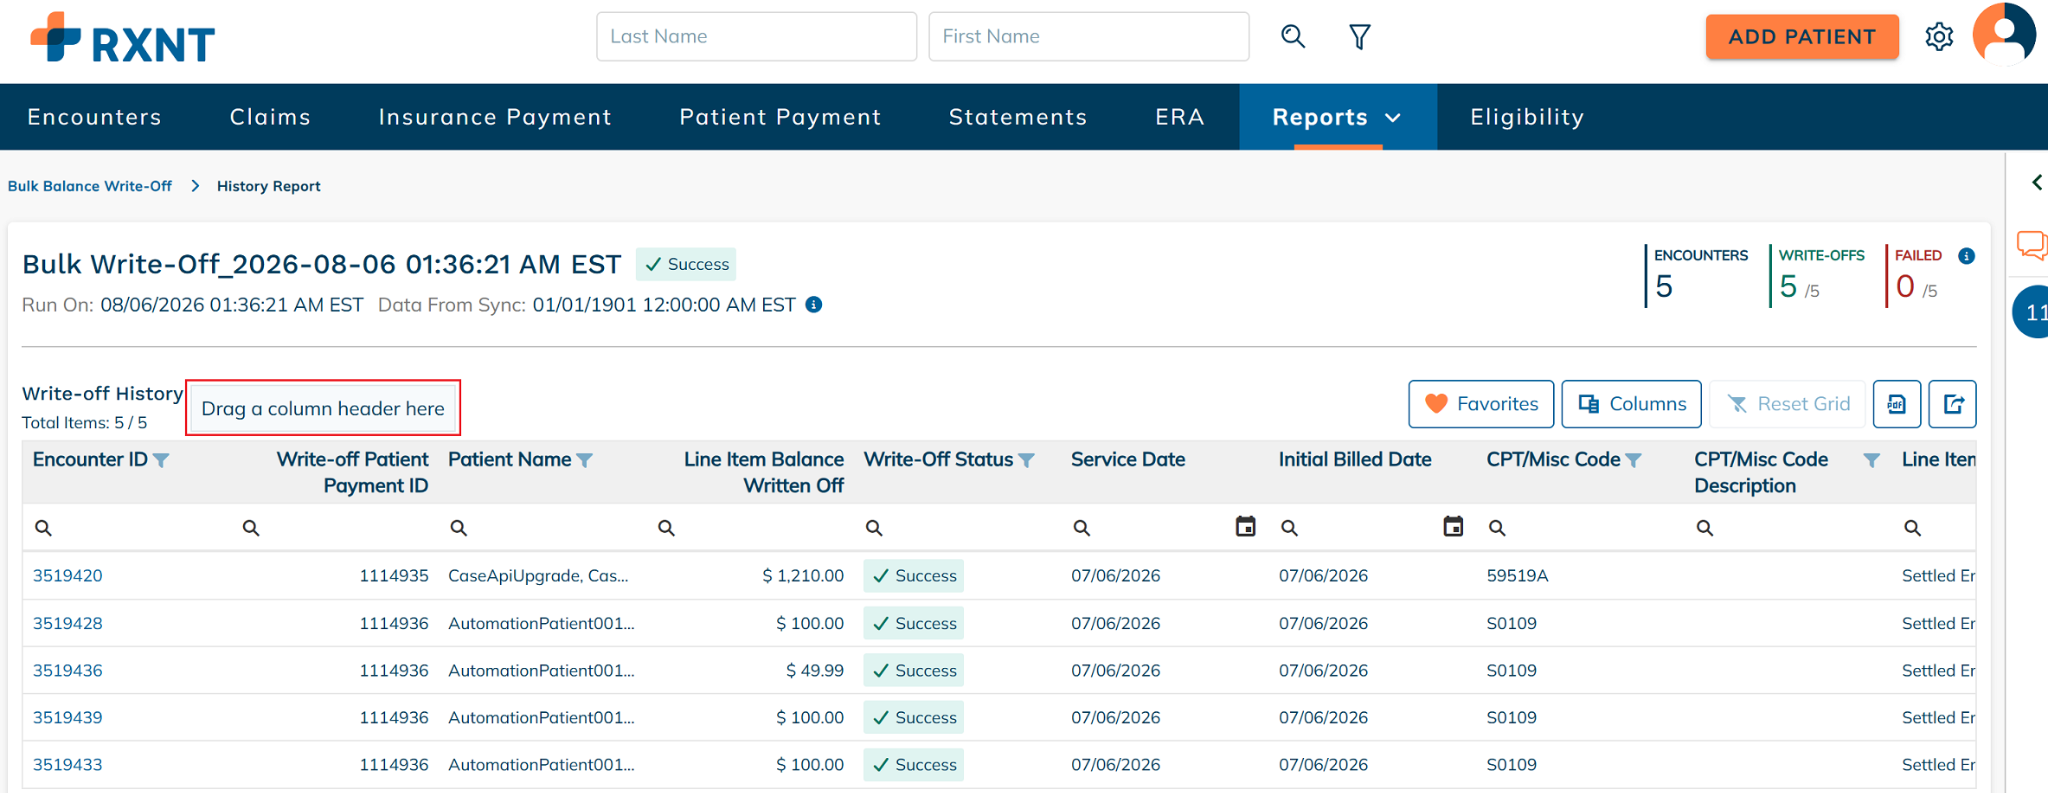This screenshot has height=793, width=2048.
Task: Open the user profile avatar
Action: (x=2004, y=34)
